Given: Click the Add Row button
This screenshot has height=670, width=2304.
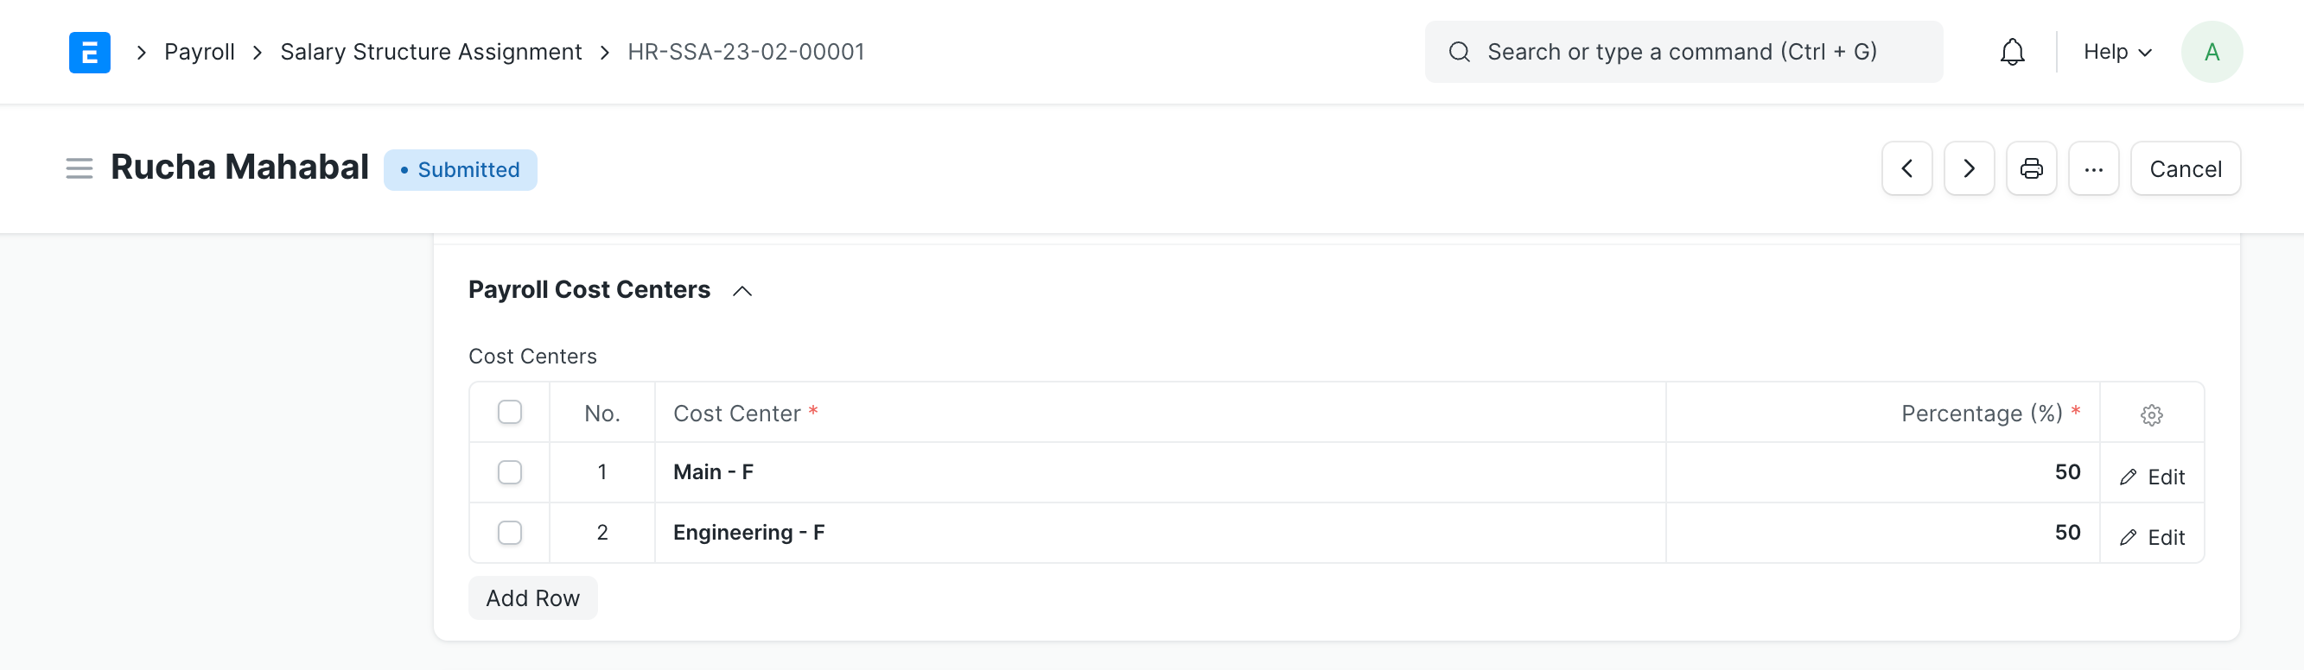Looking at the screenshot, I should tap(532, 598).
